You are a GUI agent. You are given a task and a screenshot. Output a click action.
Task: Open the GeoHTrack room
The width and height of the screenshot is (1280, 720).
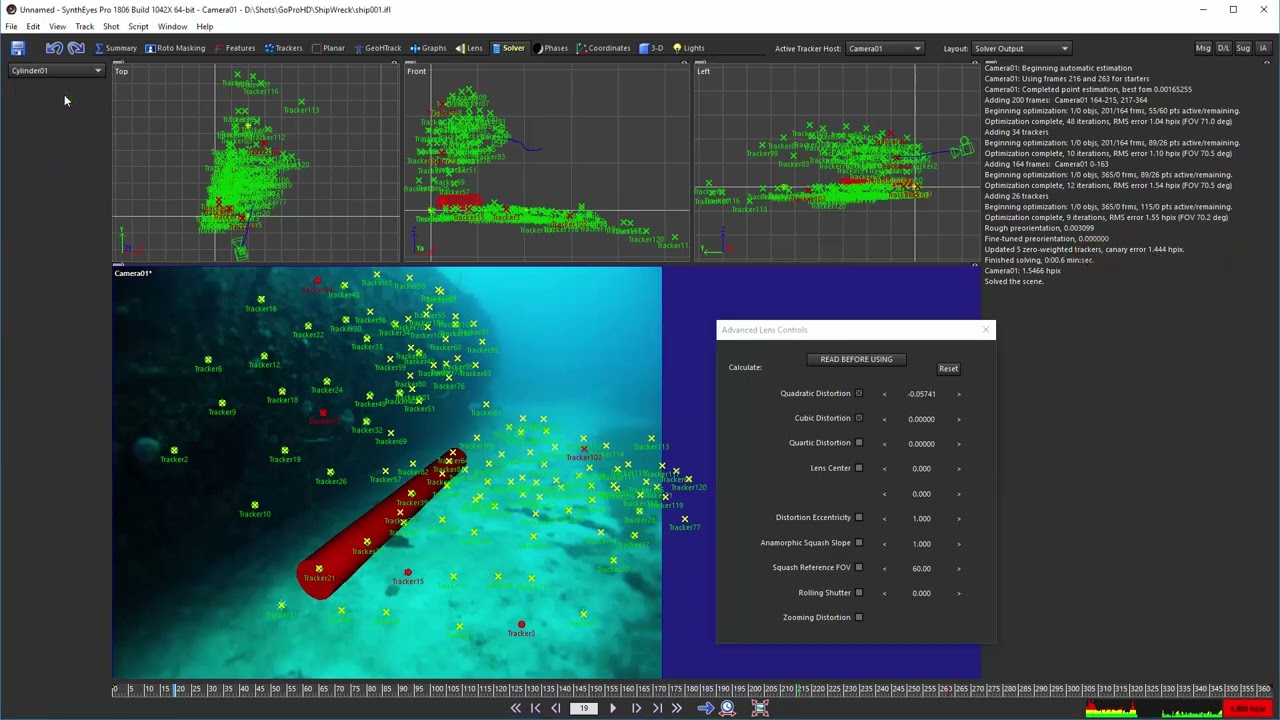point(377,48)
